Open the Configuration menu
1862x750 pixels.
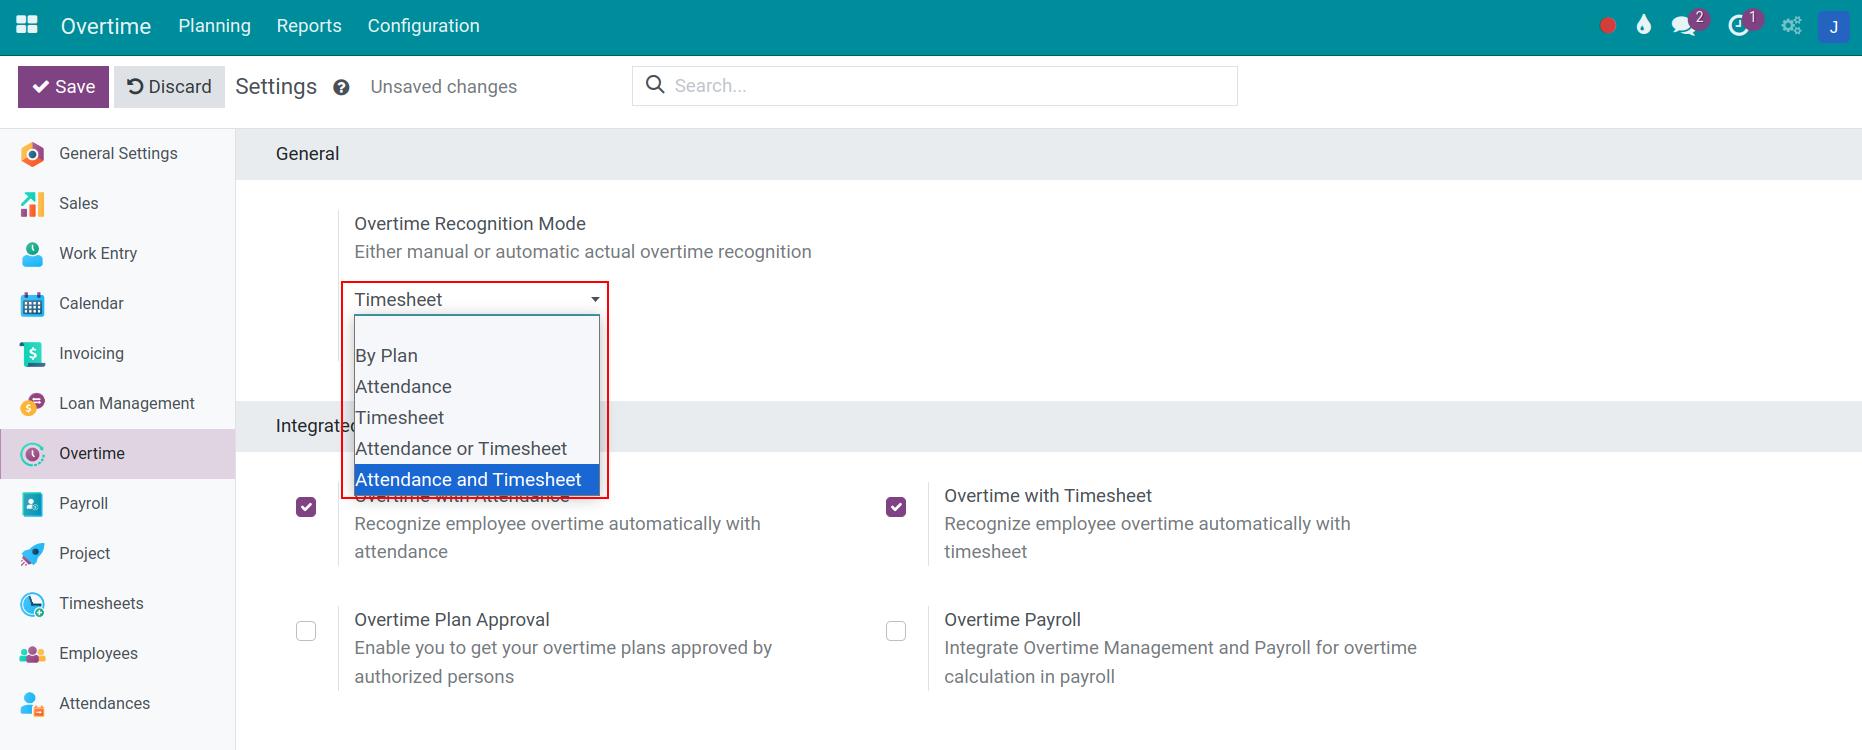(423, 26)
